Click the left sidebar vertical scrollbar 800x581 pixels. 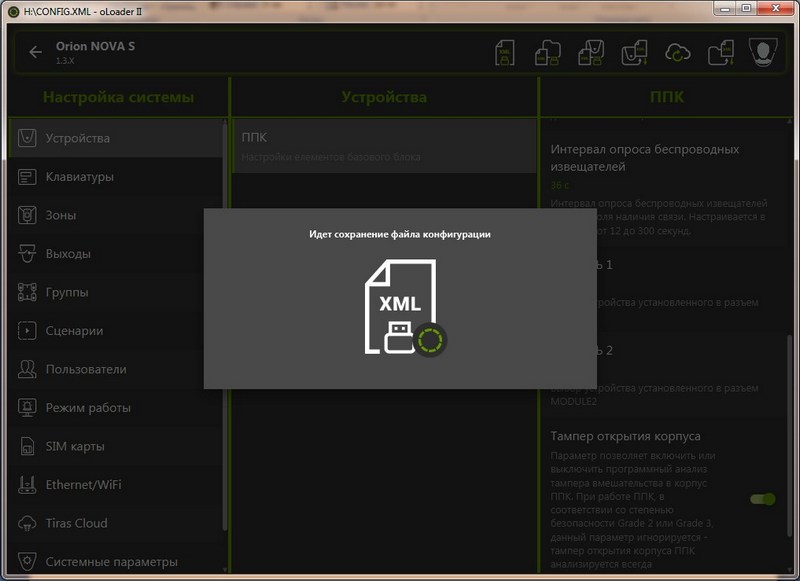(224, 326)
